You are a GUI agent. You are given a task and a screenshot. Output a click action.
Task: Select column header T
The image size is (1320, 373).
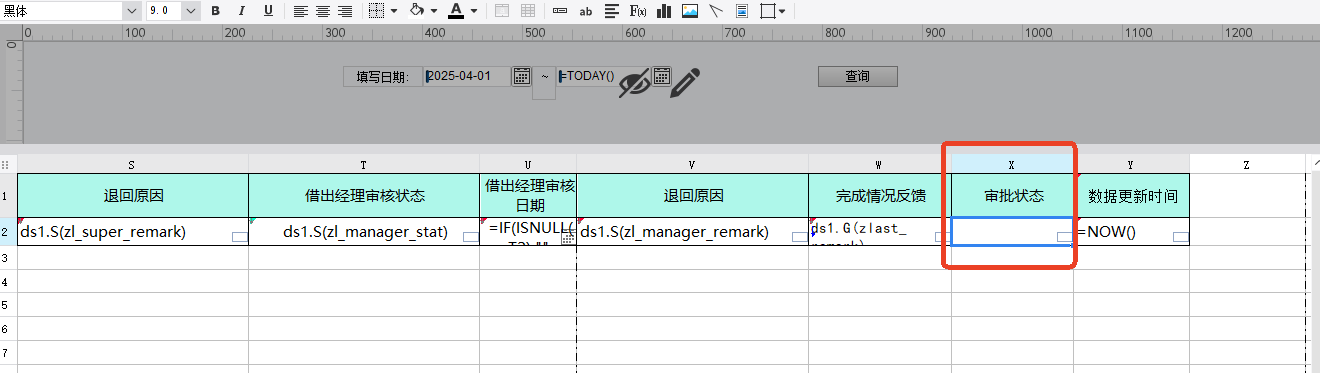click(364, 164)
